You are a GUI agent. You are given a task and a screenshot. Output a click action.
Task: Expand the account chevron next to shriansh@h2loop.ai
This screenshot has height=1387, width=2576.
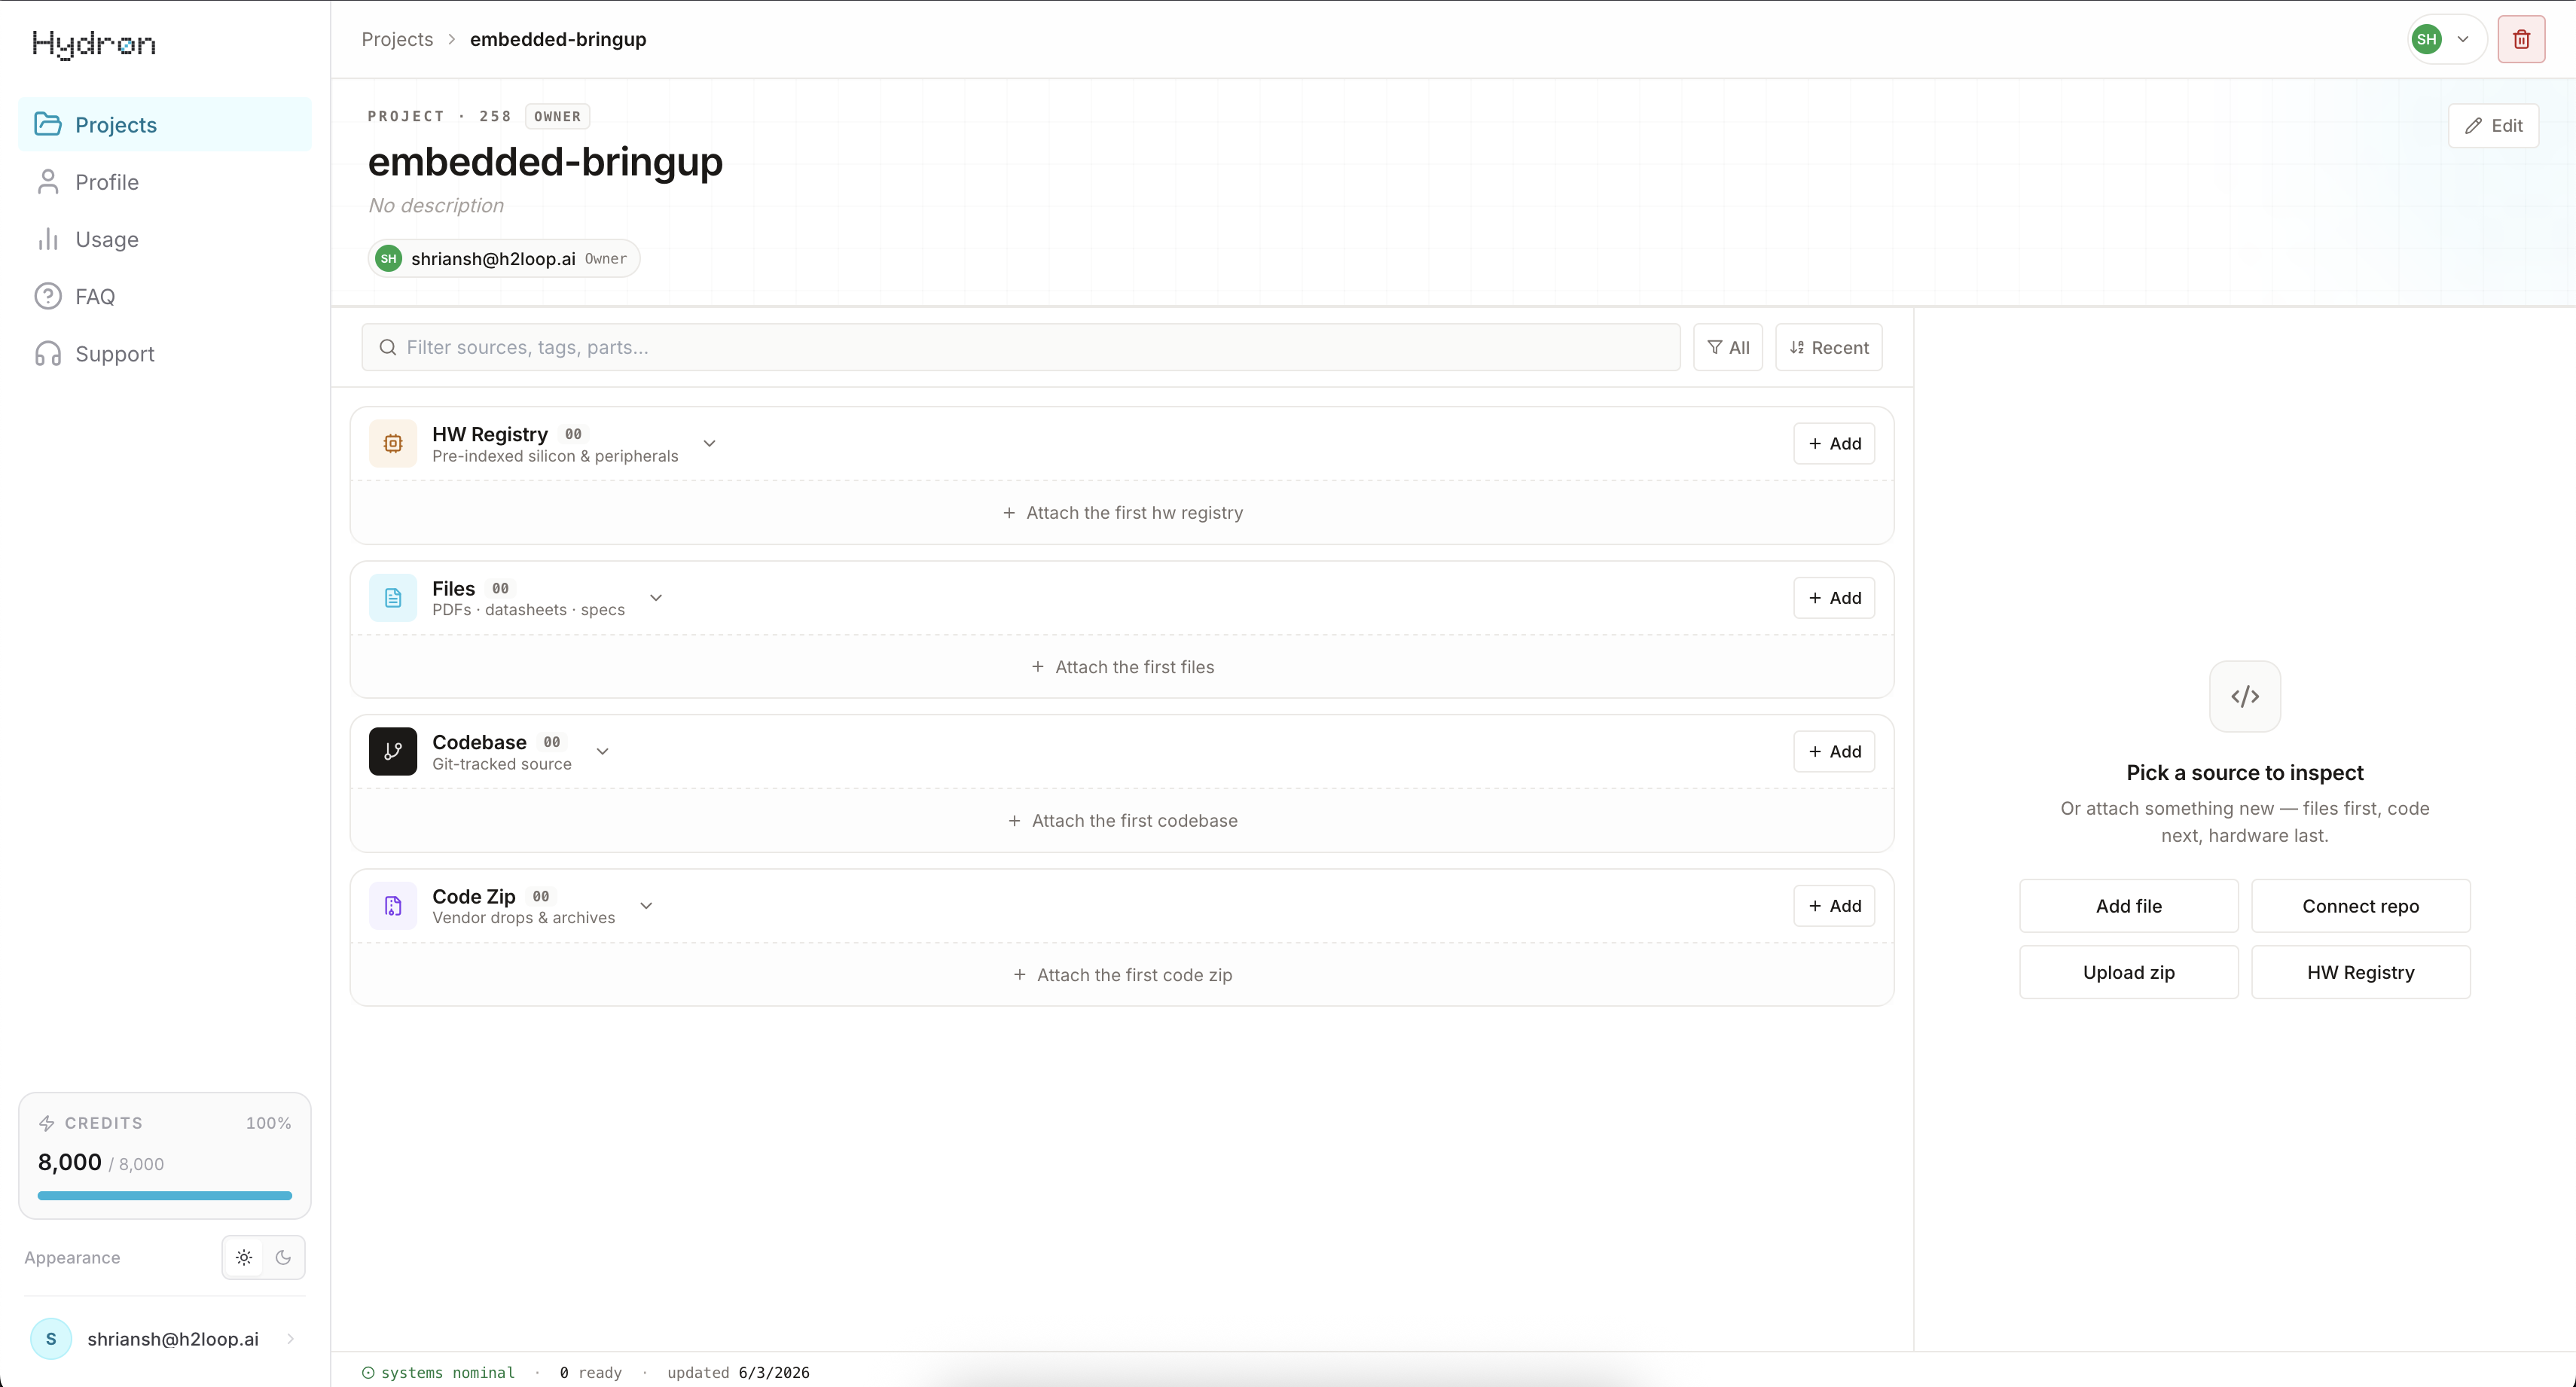coord(291,1339)
